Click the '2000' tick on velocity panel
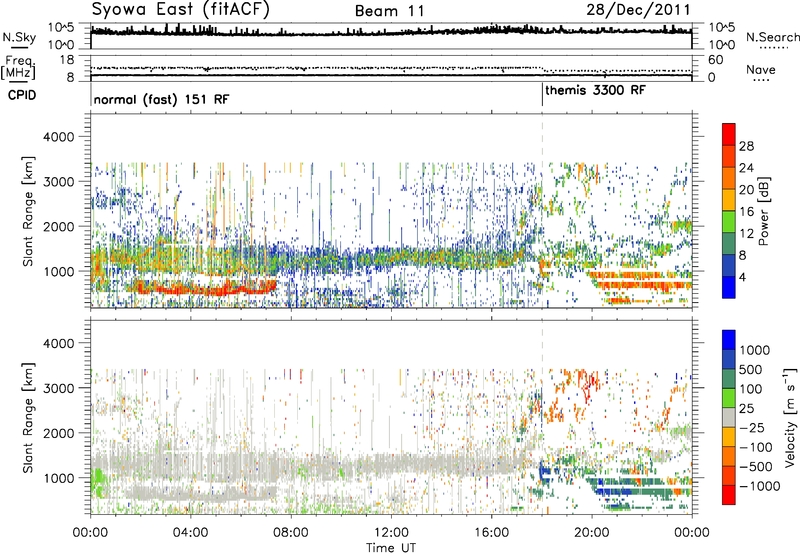Viewport: 800px width, 554px height. pyautogui.click(x=58, y=433)
